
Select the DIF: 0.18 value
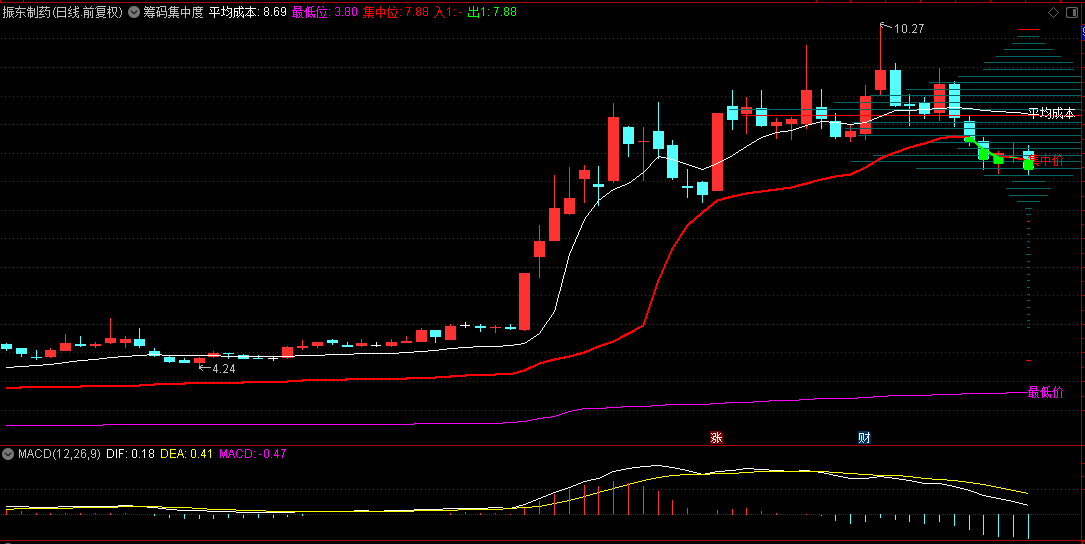(130, 454)
